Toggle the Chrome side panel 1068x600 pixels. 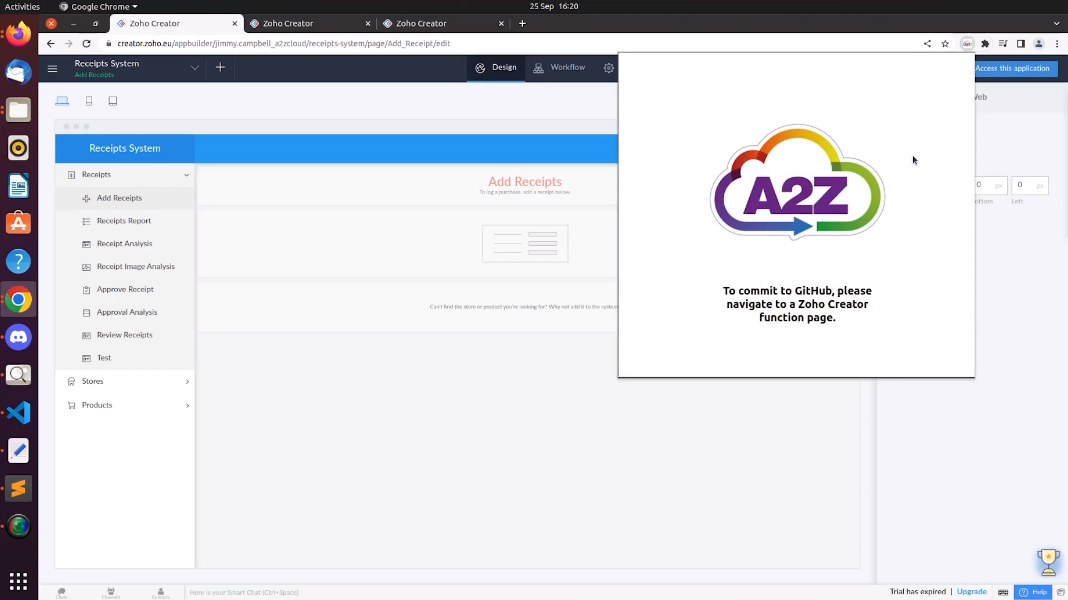(1020, 44)
